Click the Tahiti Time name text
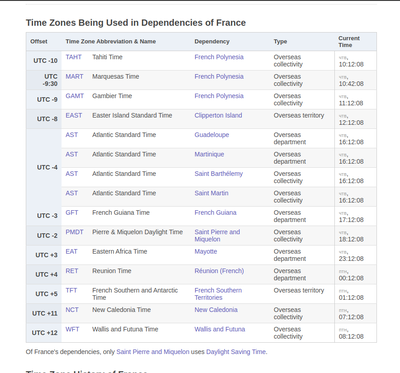 click(x=107, y=57)
